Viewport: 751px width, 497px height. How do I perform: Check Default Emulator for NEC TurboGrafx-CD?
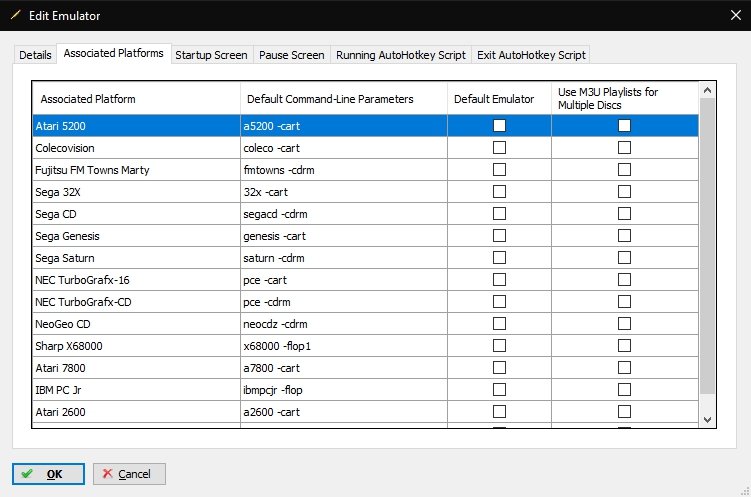click(x=499, y=302)
